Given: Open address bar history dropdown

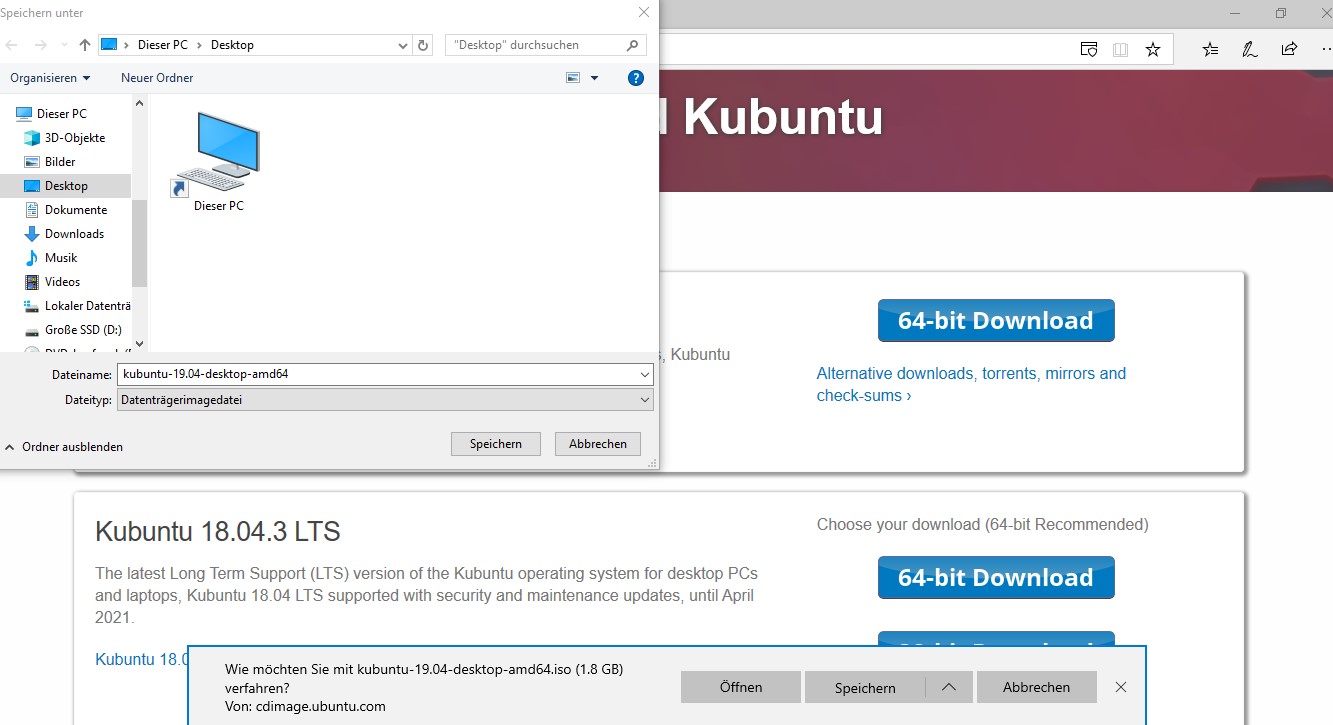Looking at the screenshot, I should point(403,45).
